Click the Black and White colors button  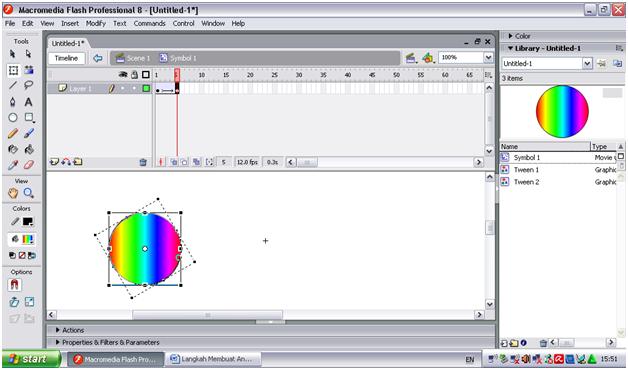12,255
